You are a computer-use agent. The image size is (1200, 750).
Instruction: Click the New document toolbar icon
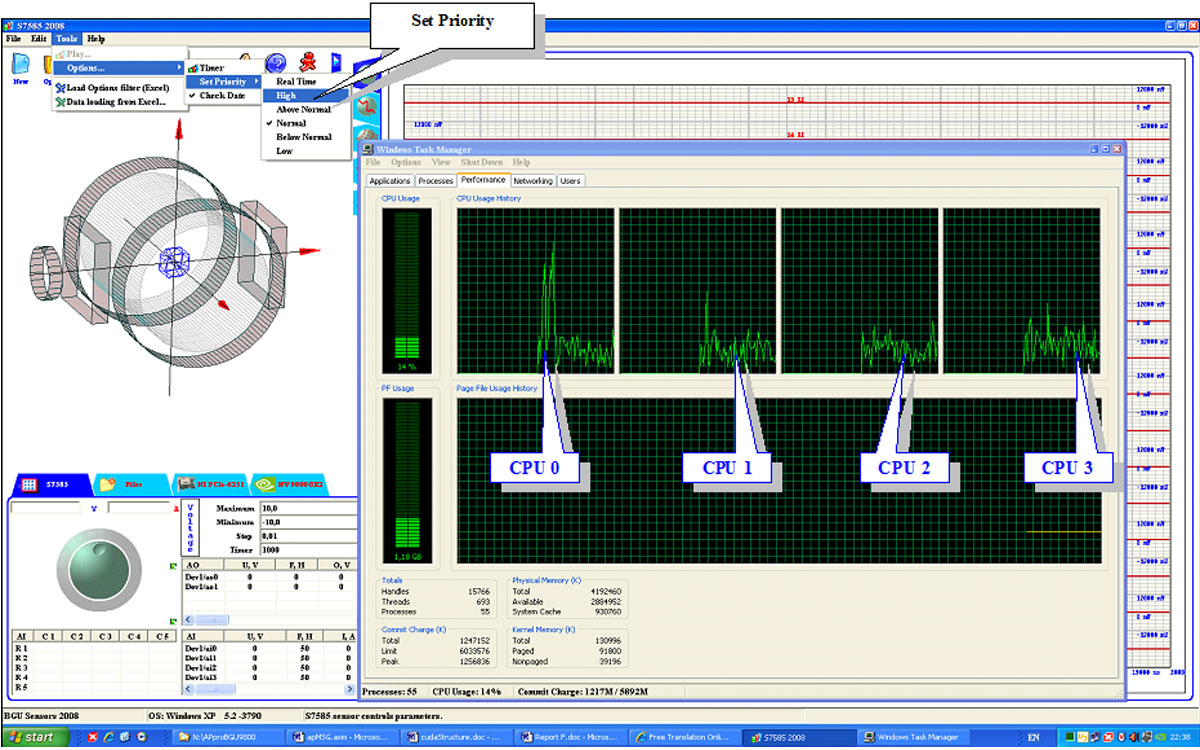(x=20, y=64)
